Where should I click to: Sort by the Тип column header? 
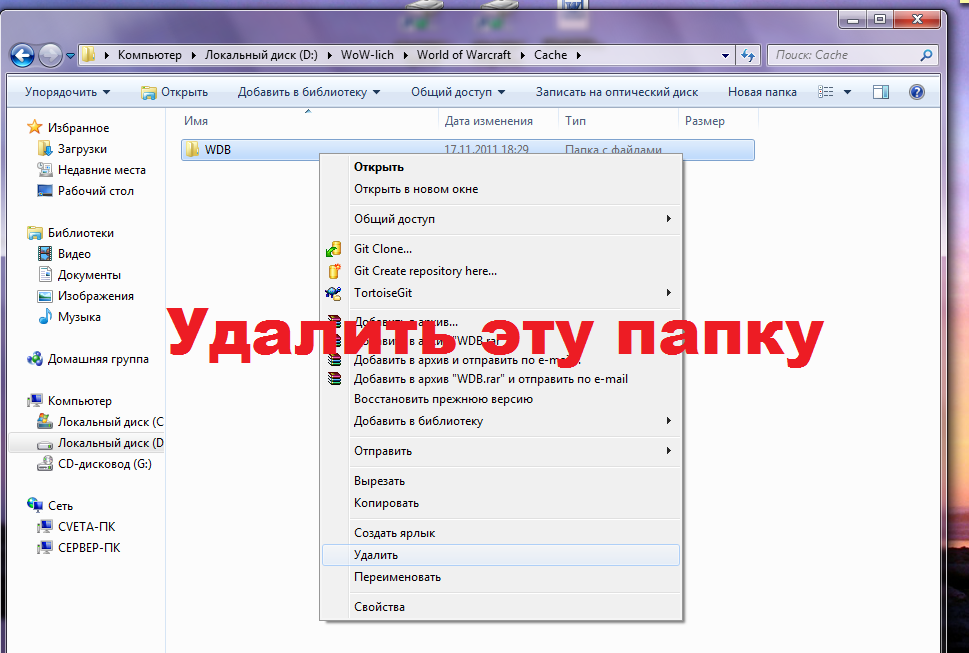(575, 121)
